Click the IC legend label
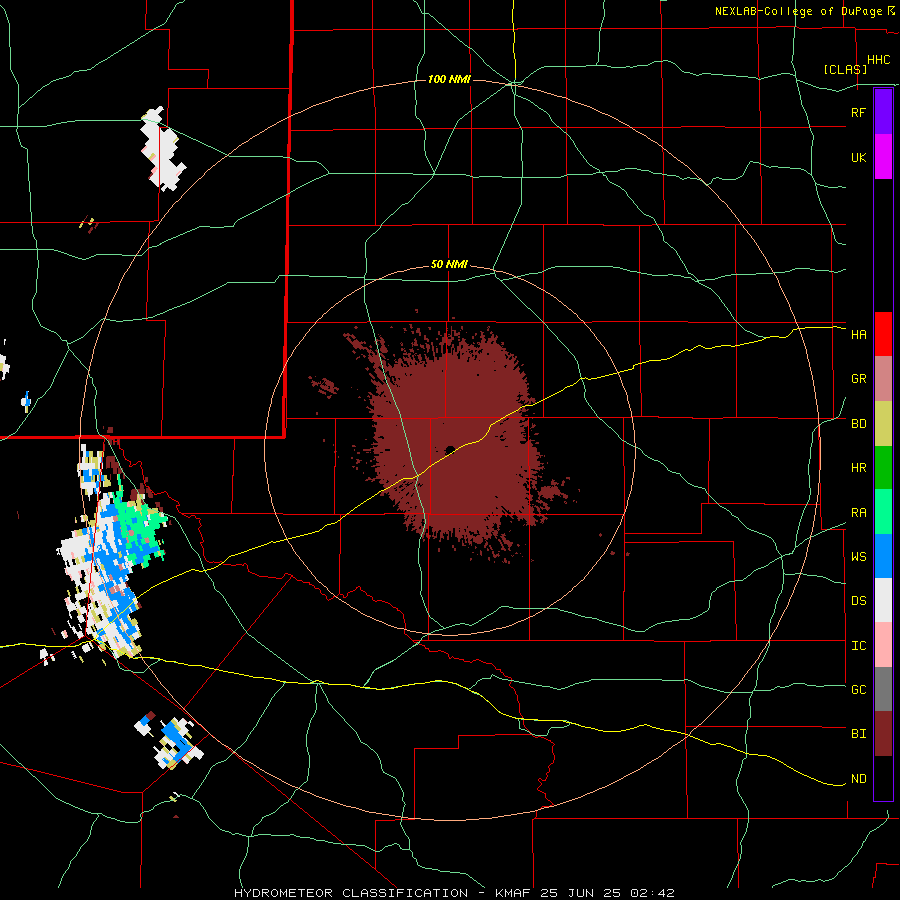The height and width of the screenshot is (900, 900). coord(859,646)
